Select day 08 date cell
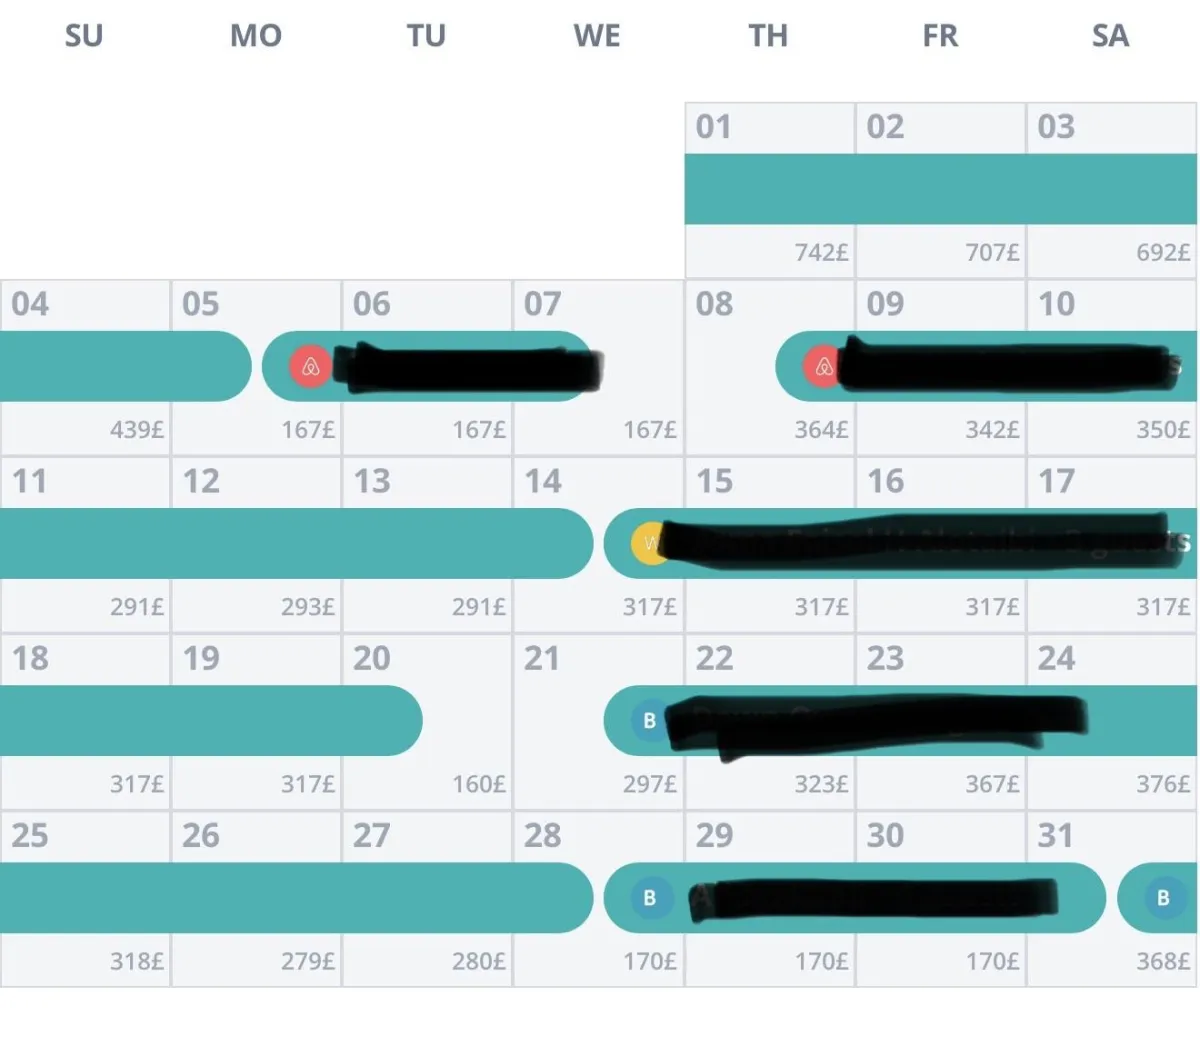The width and height of the screenshot is (1200, 1046). (770, 368)
